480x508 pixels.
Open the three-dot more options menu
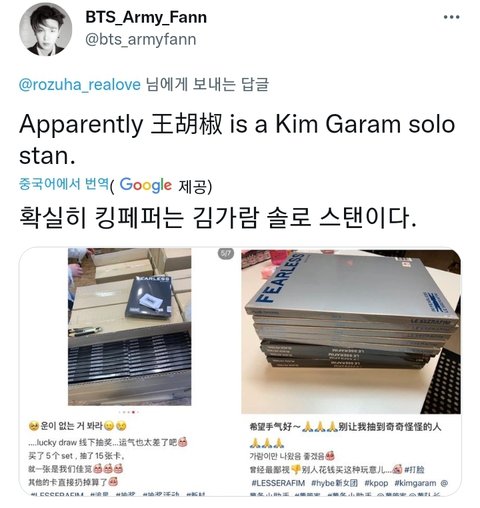(x=452, y=17)
